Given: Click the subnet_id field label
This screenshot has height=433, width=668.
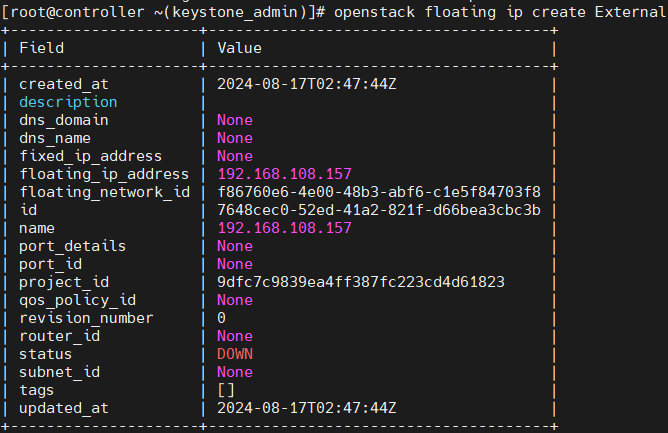Looking at the screenshot, I should [x=59, y=372].
